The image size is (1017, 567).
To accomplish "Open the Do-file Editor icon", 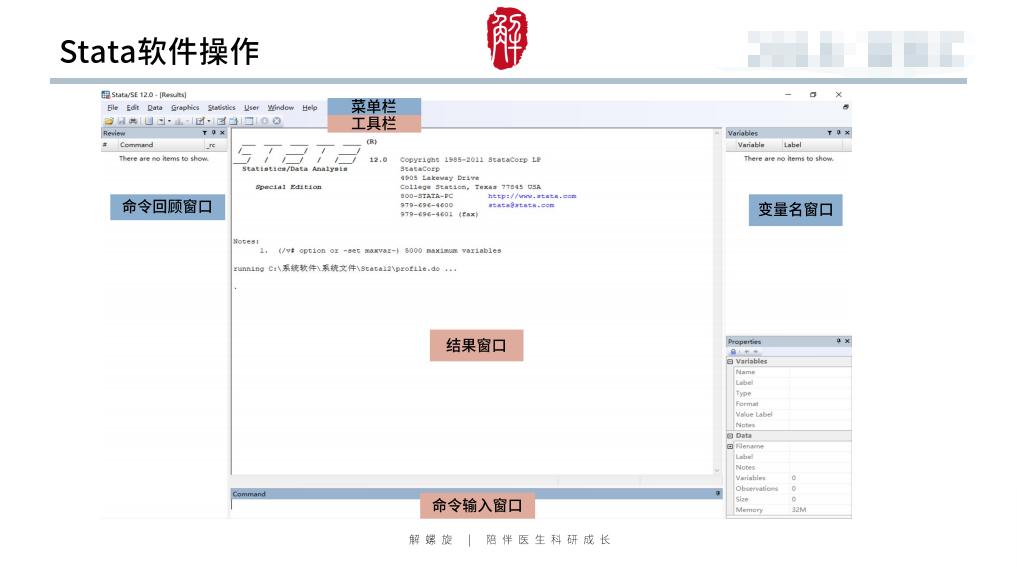I will 200,121.
